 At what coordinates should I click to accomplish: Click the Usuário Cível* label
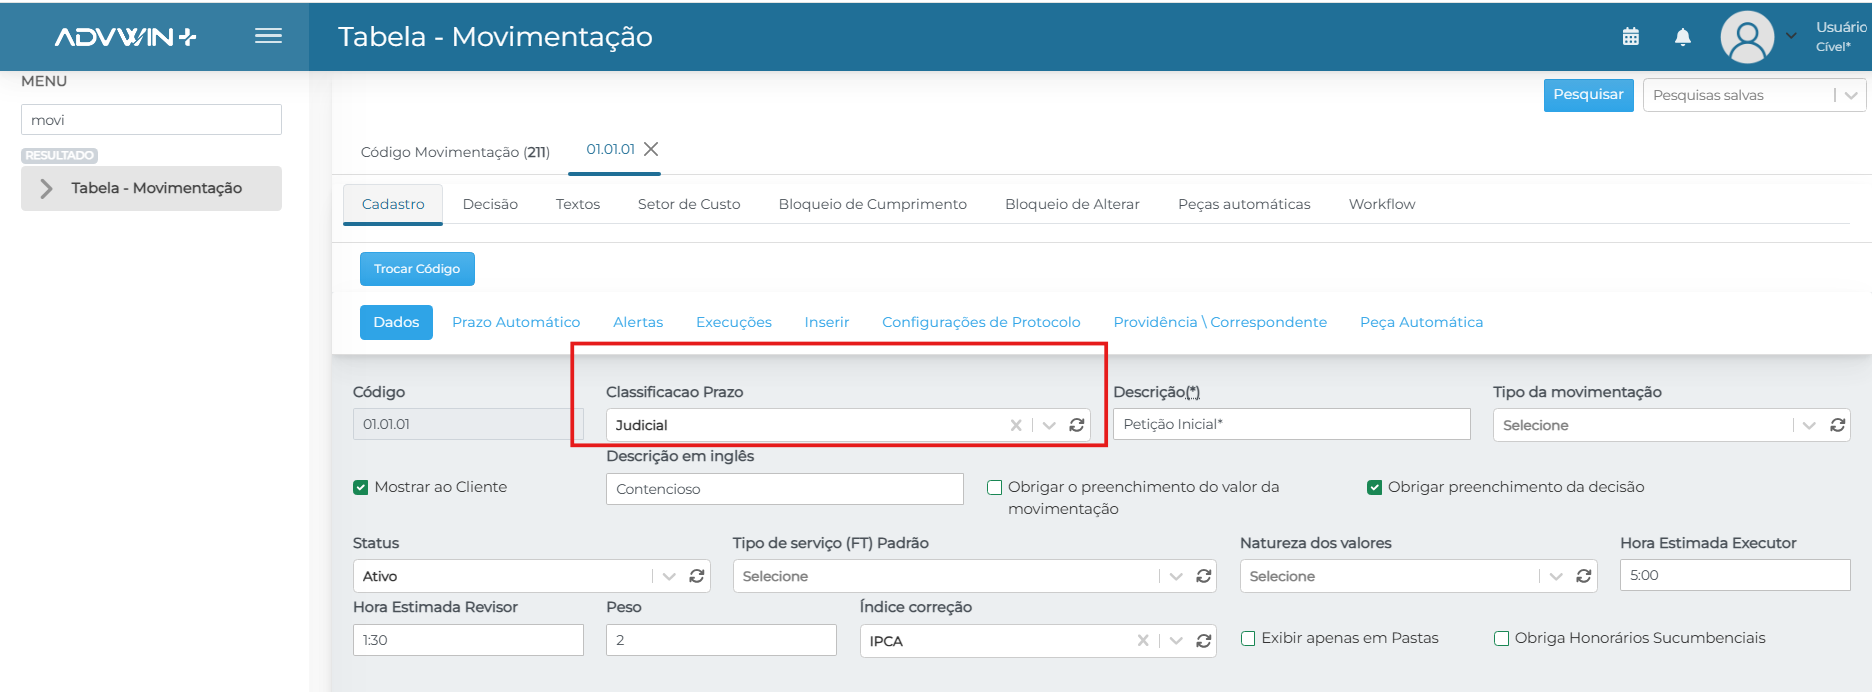[x=1841, y=37]
